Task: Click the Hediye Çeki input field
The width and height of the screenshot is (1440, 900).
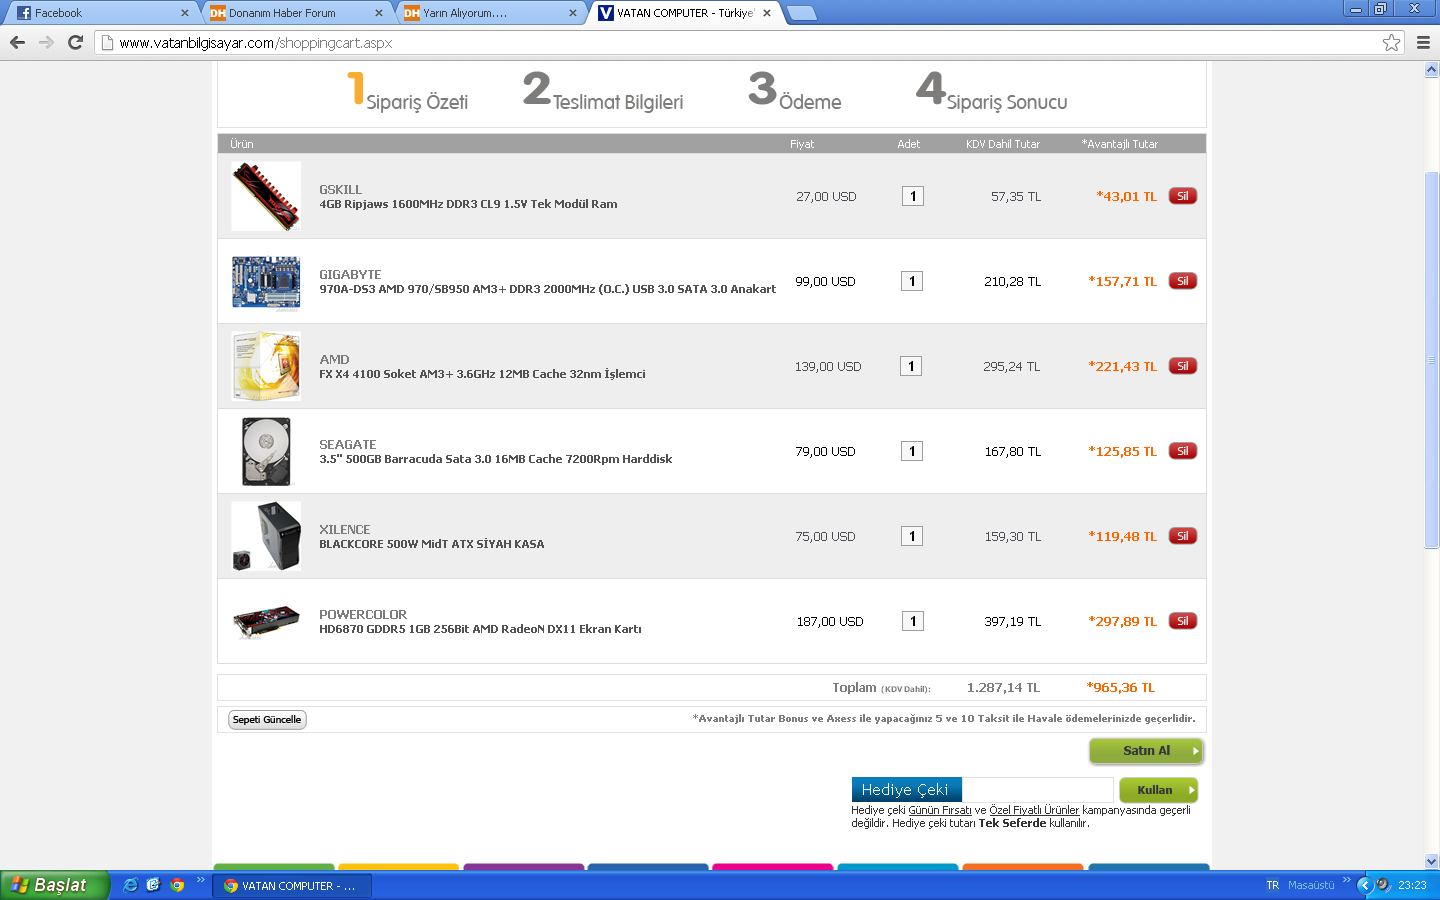Action: coord(1037,789)
